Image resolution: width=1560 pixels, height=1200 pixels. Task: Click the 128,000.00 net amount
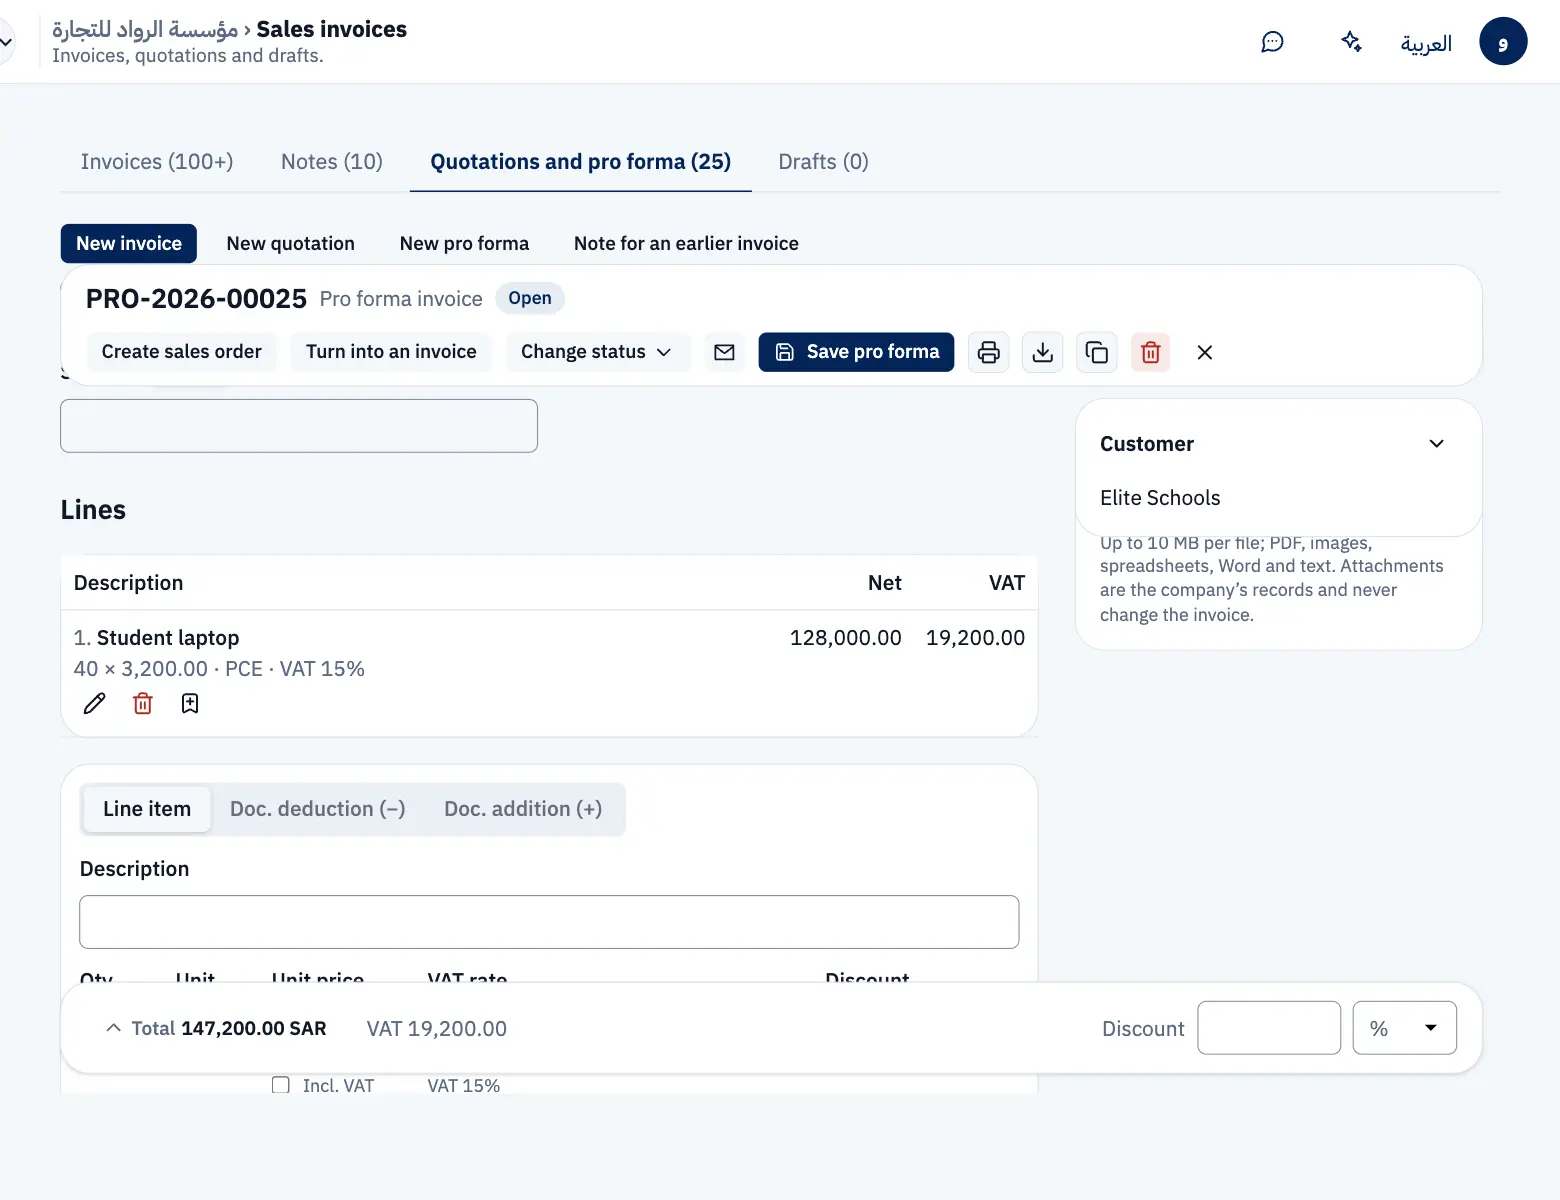[846, 638]
